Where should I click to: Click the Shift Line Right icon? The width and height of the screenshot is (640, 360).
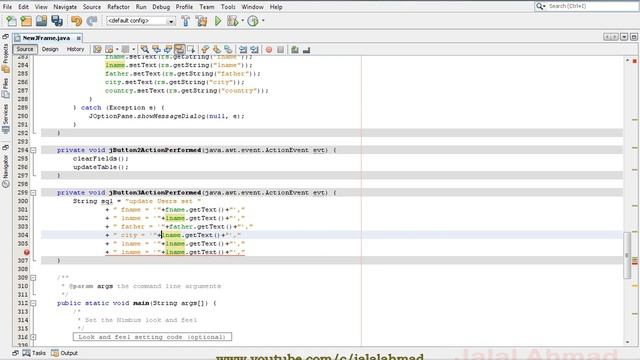(254, 49)
